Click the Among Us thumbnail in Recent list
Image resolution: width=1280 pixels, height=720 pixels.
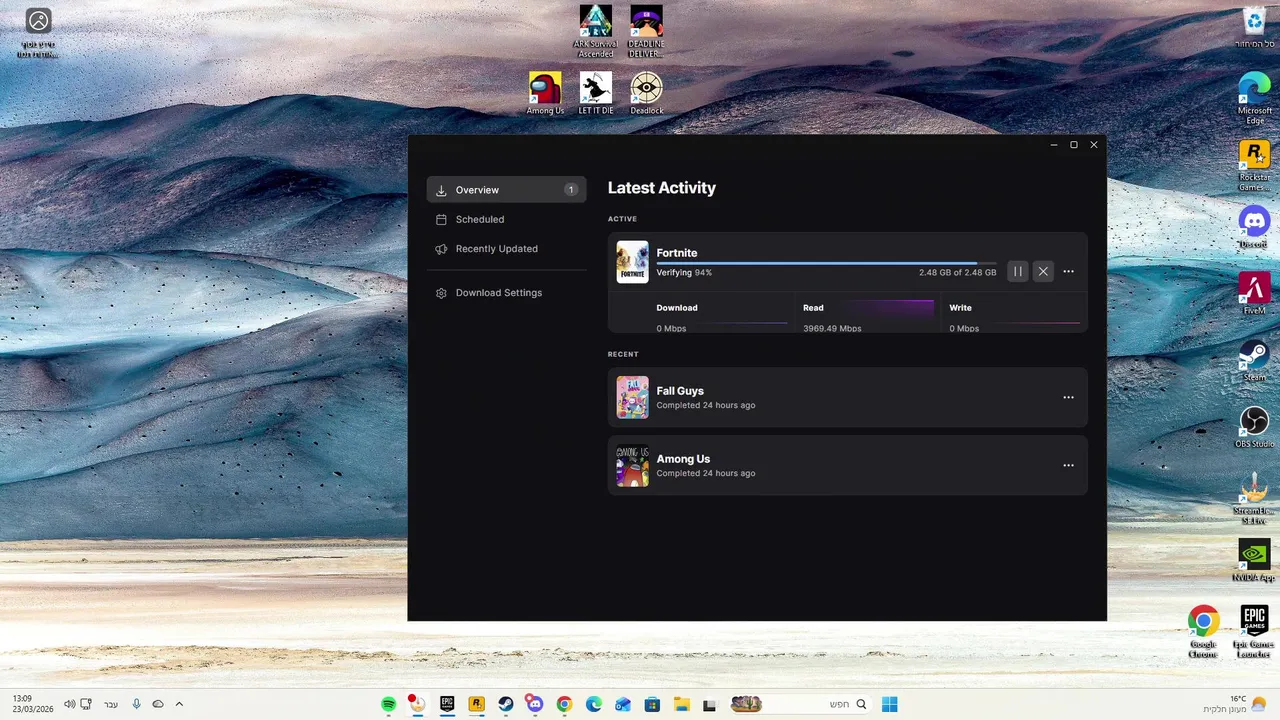click(x=632, y=465)
